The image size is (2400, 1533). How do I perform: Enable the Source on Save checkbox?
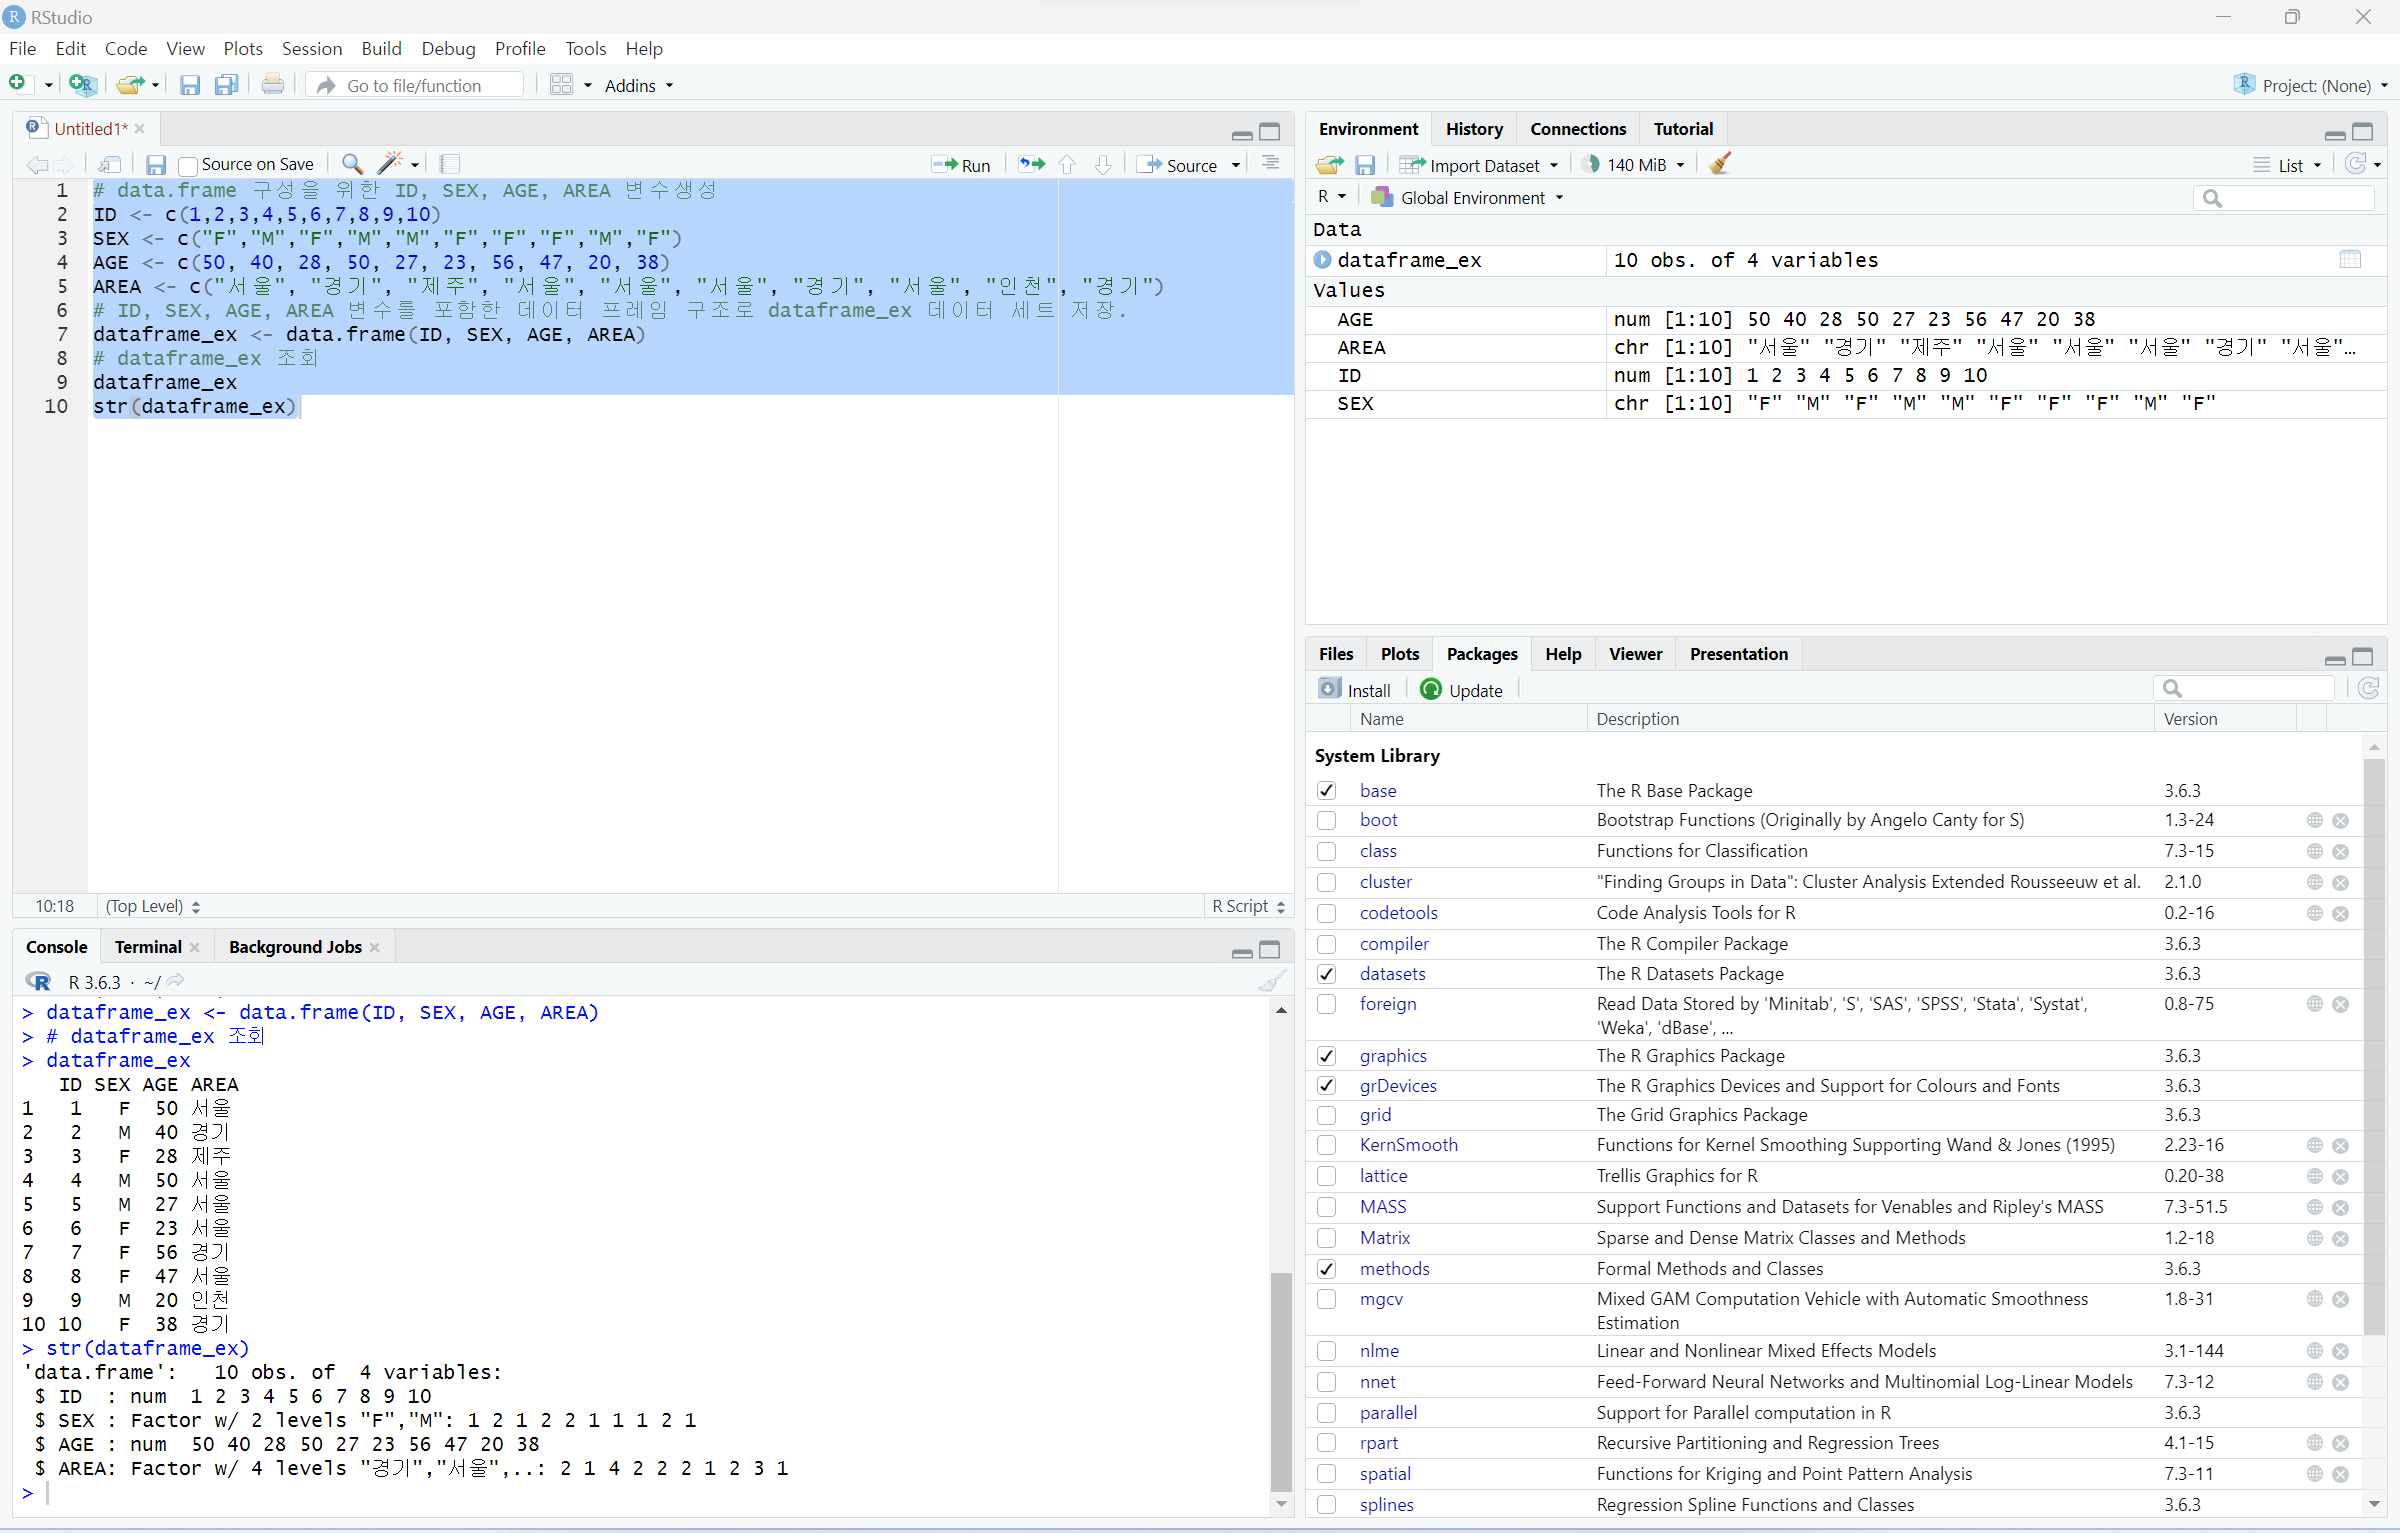188,165
